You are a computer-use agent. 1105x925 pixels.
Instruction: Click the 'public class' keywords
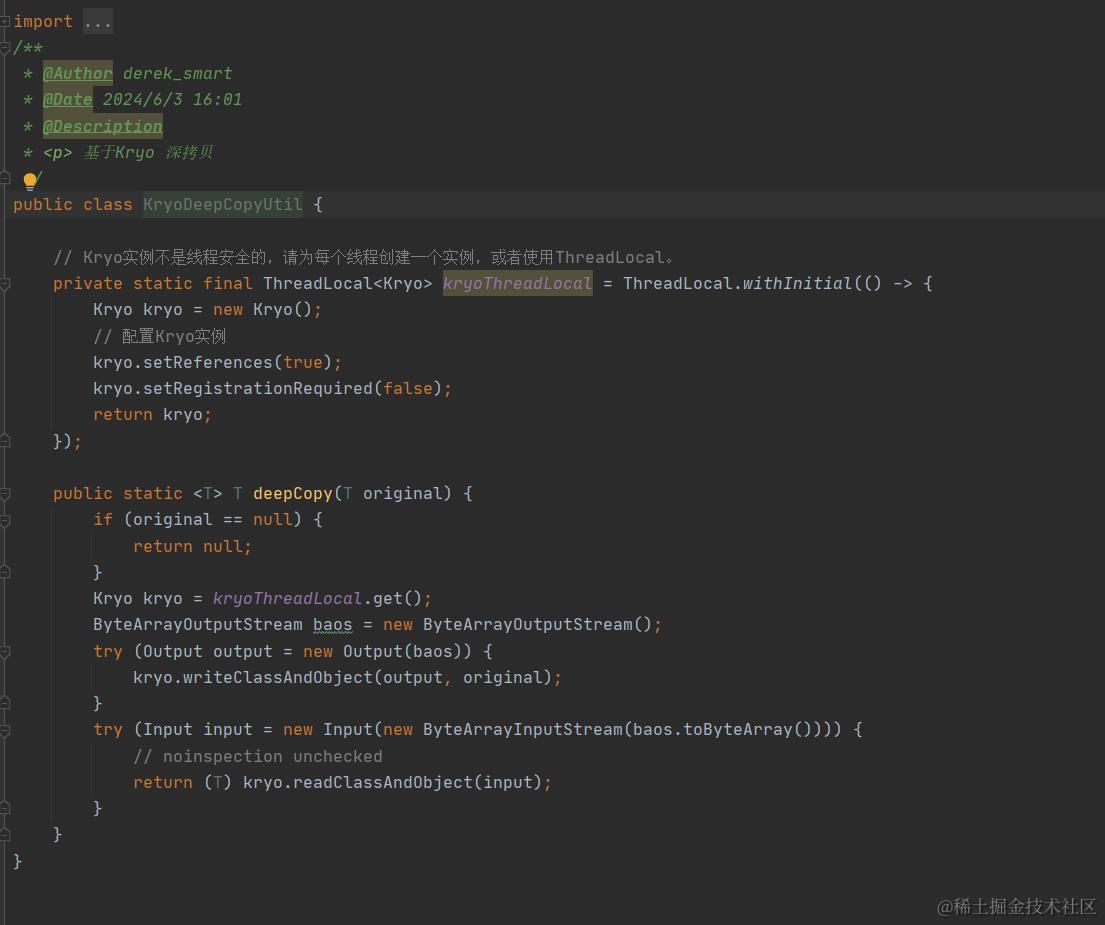pyautogui.click(x=73, y=205)
